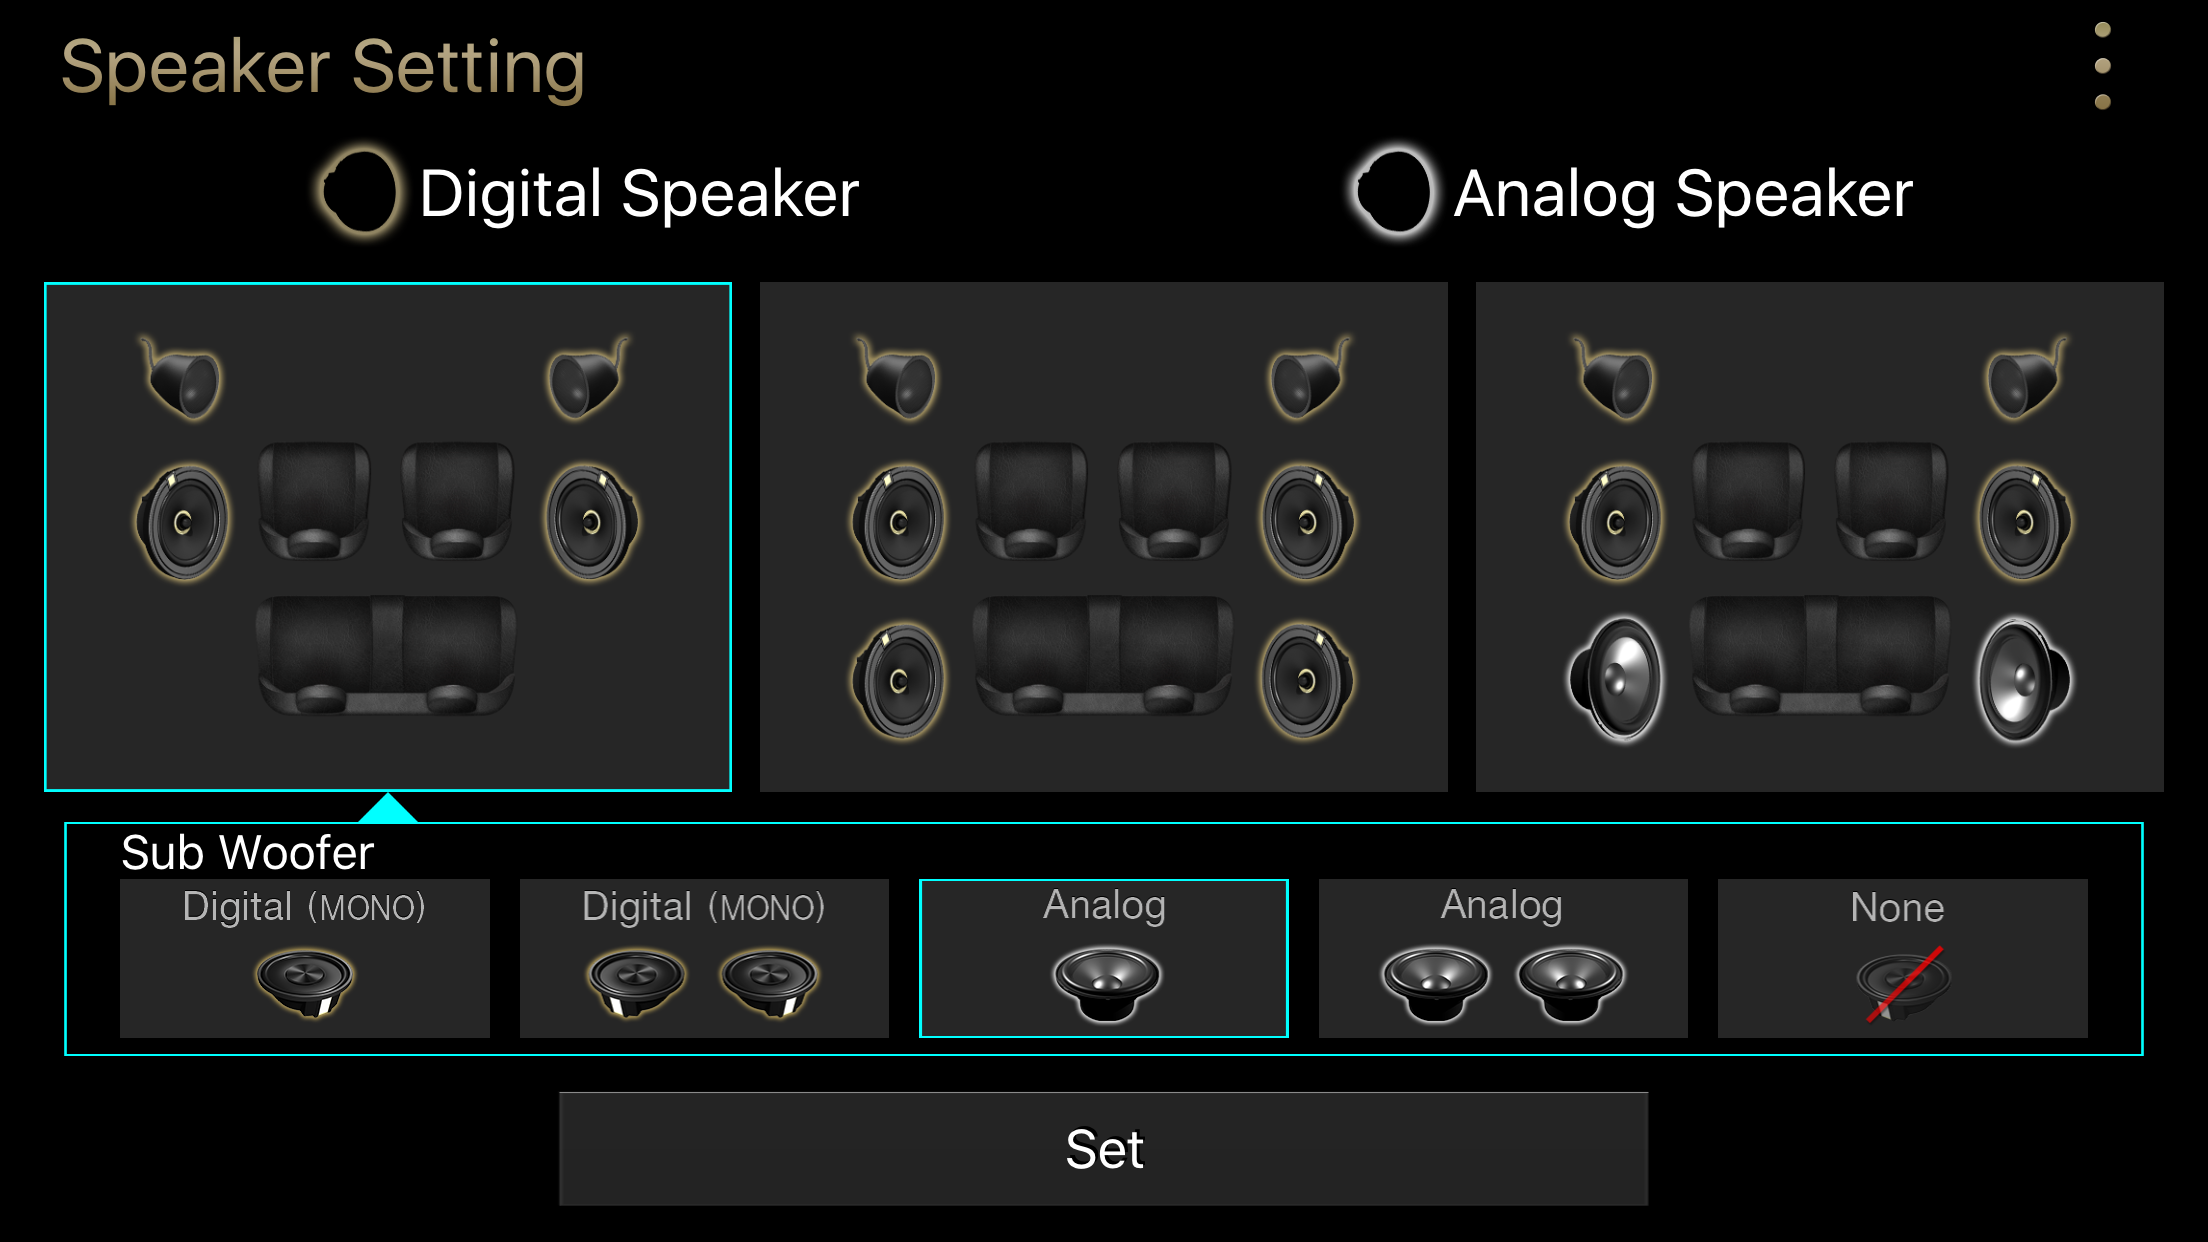Select single Analog subwoofer option

pos(1104,958)
